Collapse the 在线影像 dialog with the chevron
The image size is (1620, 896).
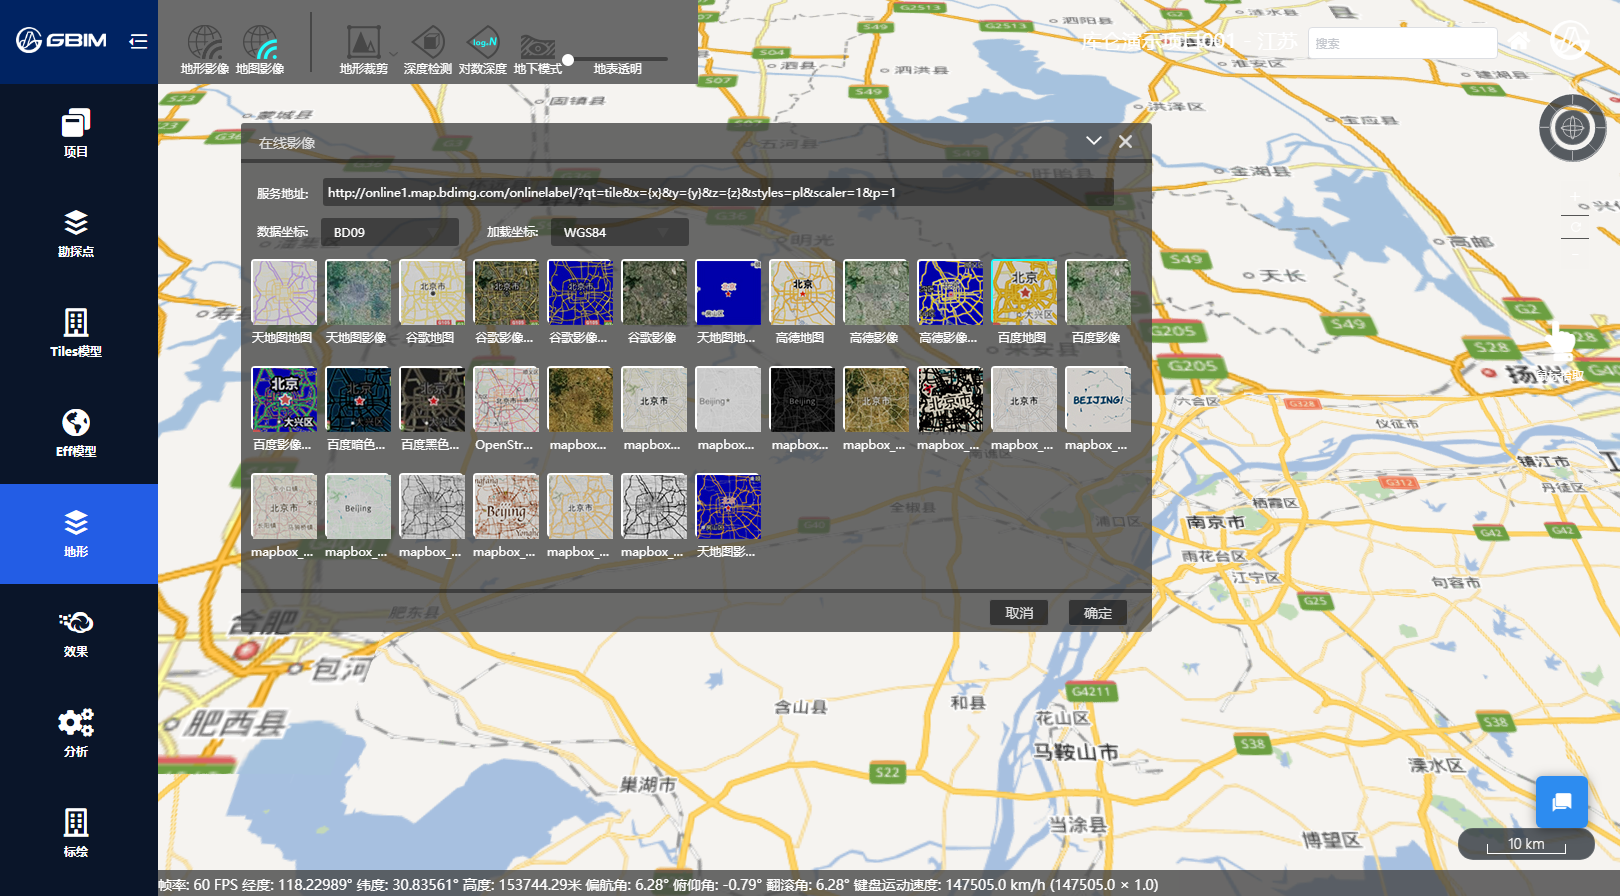pos(1094,141)
